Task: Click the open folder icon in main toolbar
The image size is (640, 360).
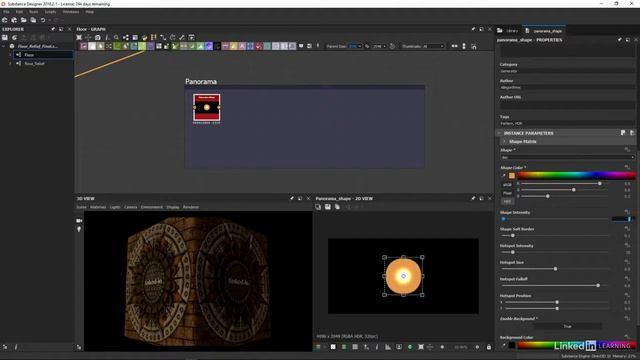Action: click(24, 20)
